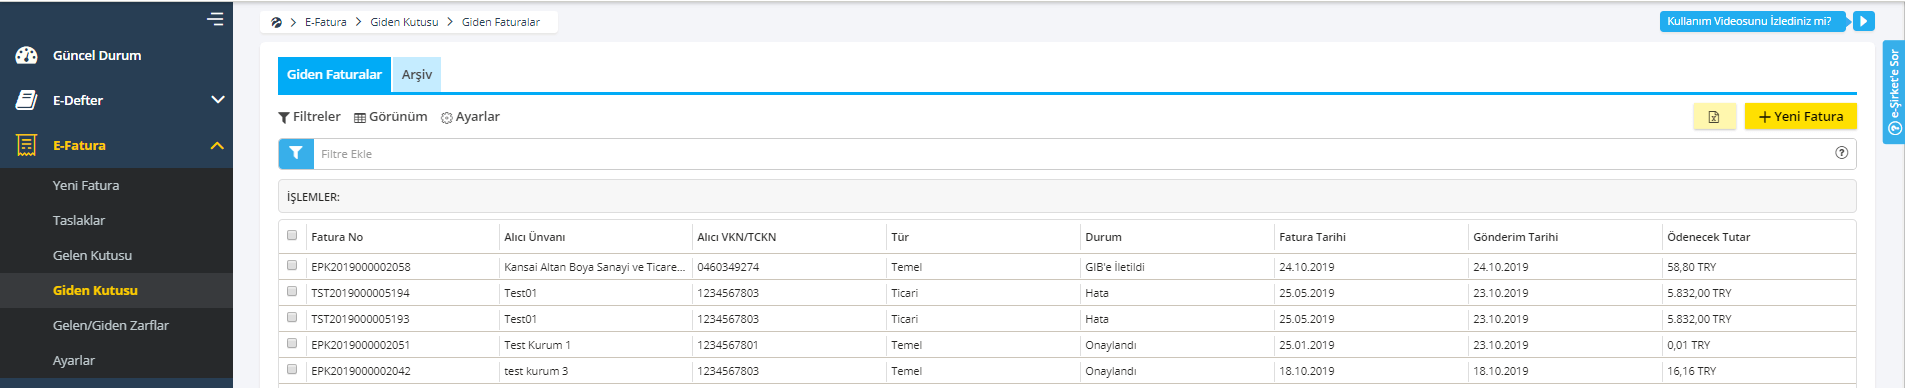Click the home icon in breadcrumb
Screen dimensions: 1905x388
(x=276, y=22)
